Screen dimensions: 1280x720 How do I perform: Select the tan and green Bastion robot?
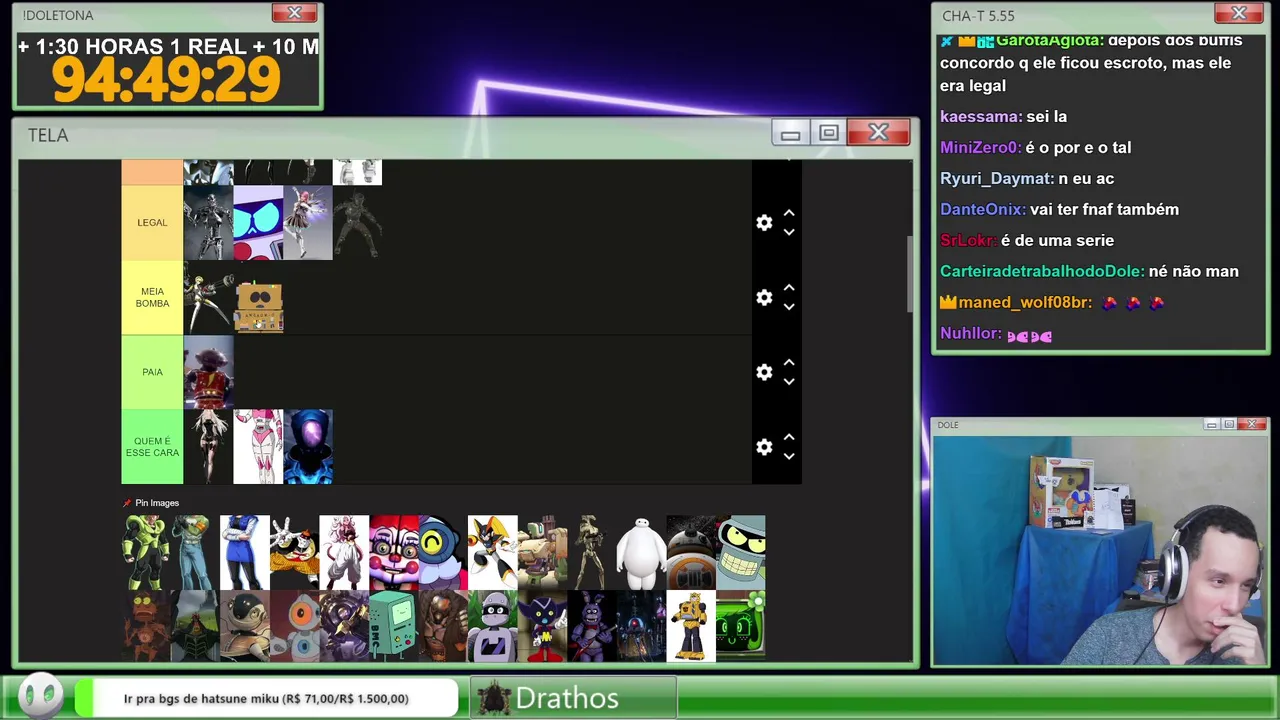(x=542, y=552)
